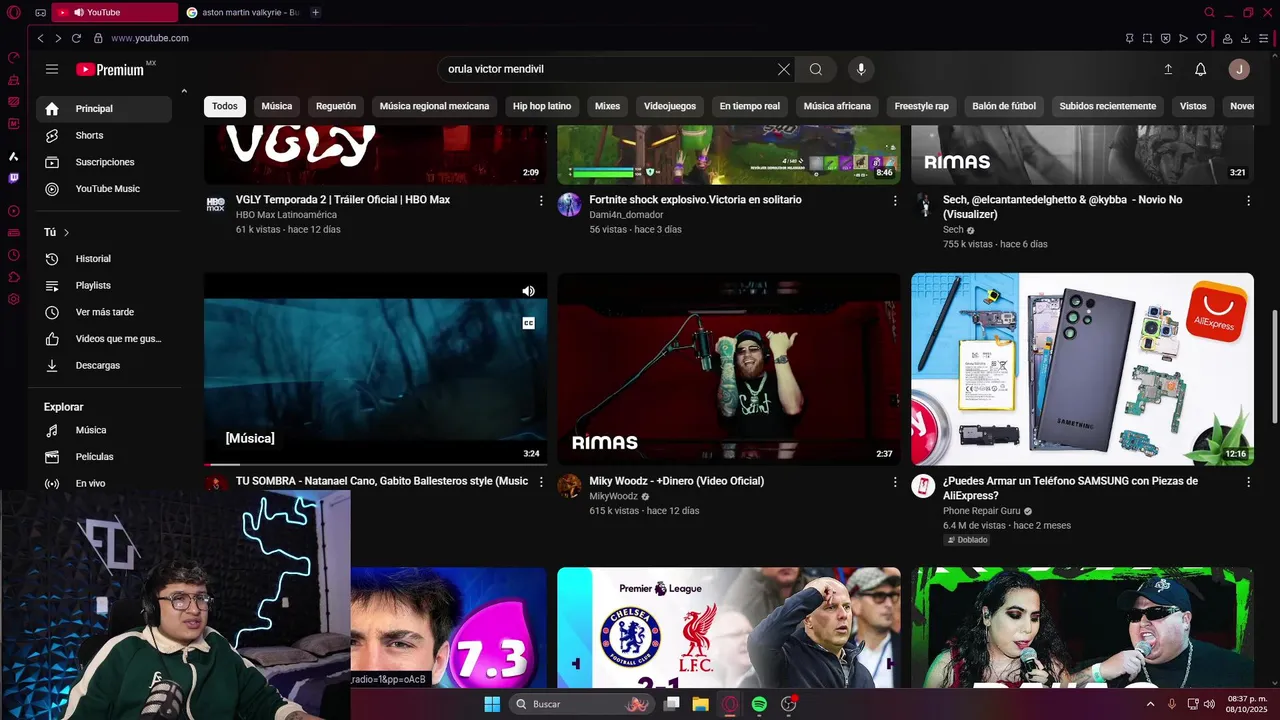Select Música regional mexicana chip

[x=434, y=106]
